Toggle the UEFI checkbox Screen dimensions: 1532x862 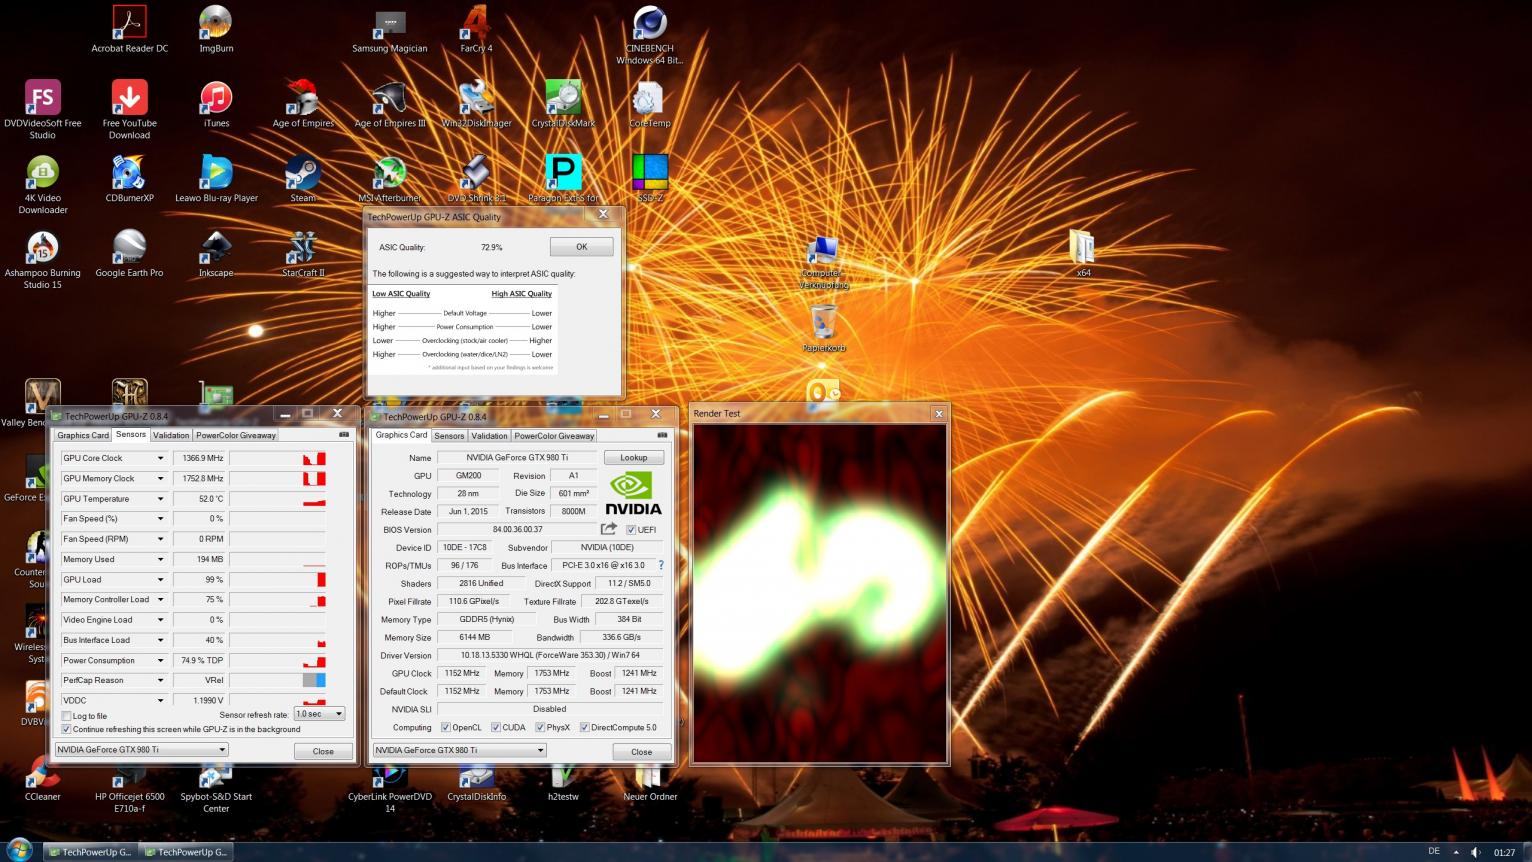(631, 530)
